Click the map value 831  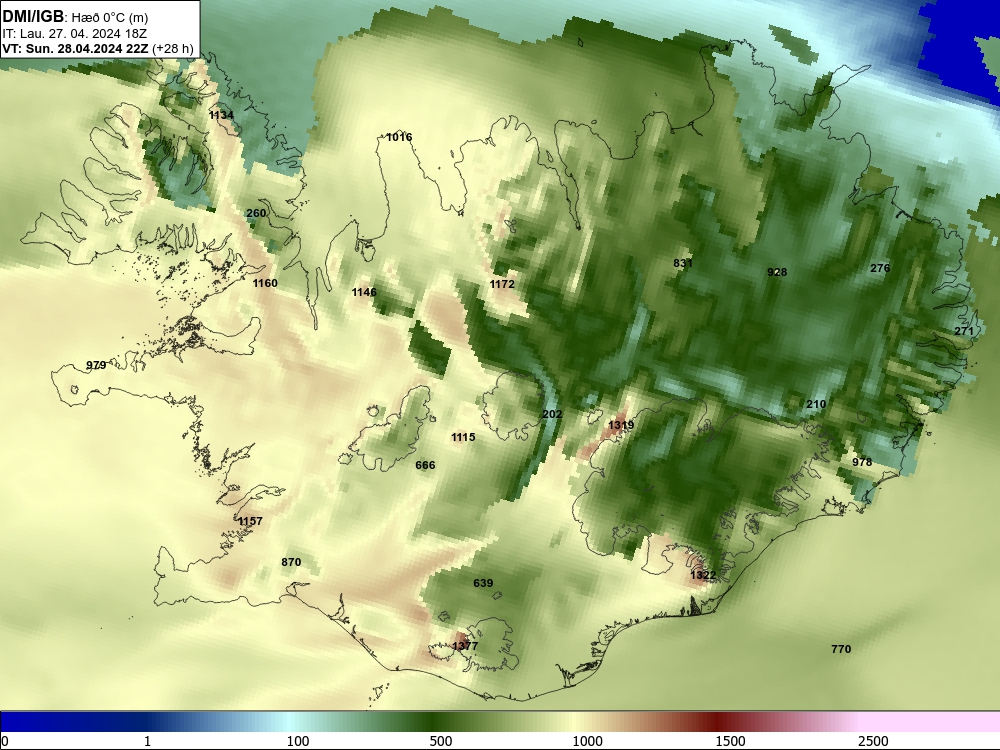click(x=683, y=263)
